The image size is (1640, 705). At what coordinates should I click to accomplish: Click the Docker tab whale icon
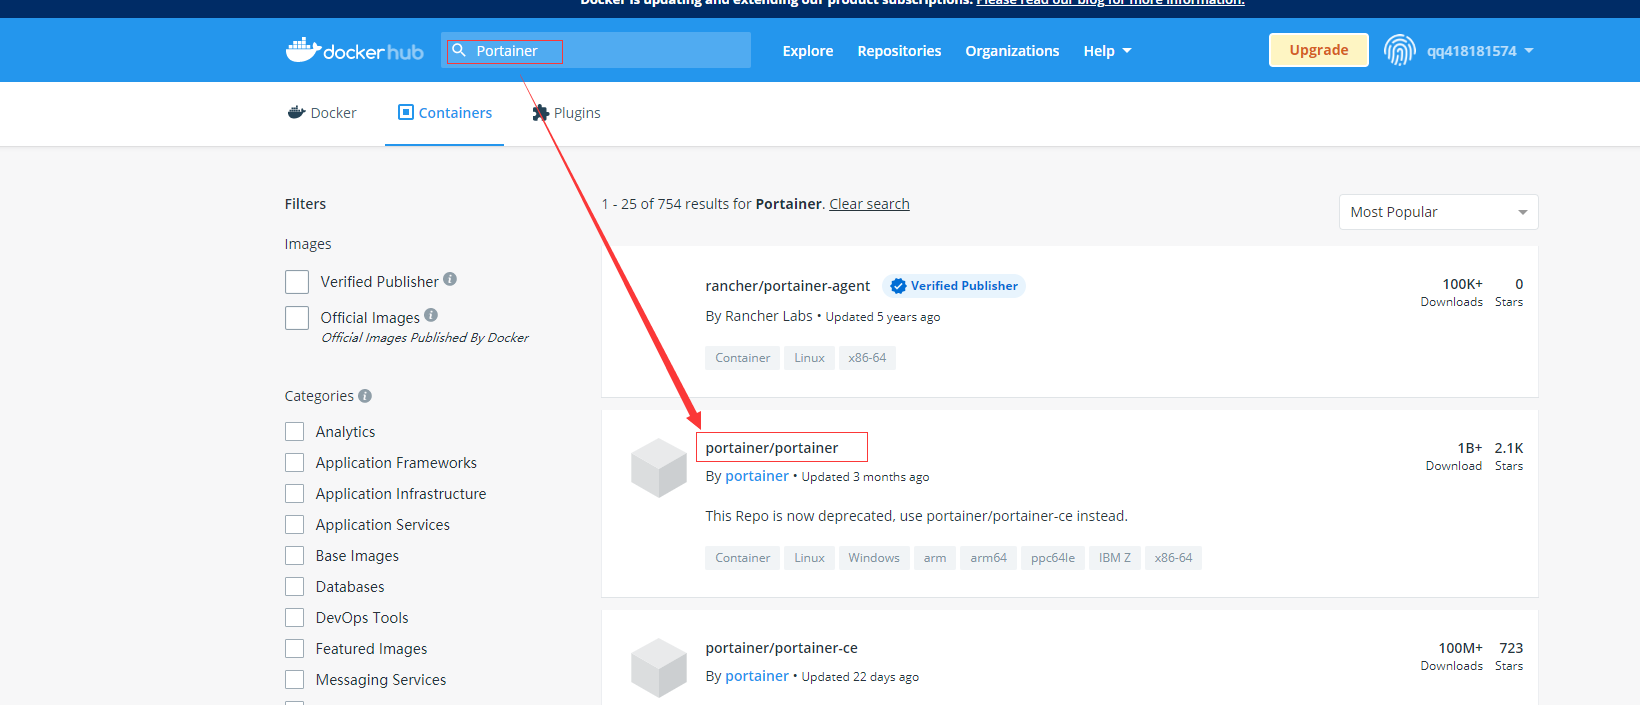point(296,112)
